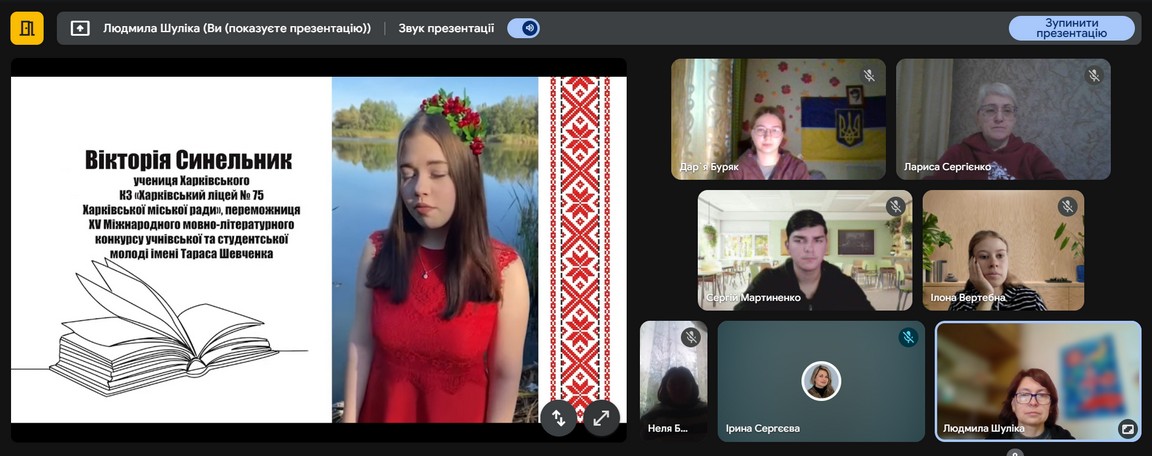
Task: Click the muted mic icon on Сергій Мартиненко's tile
Action: [x=895, y=207]
